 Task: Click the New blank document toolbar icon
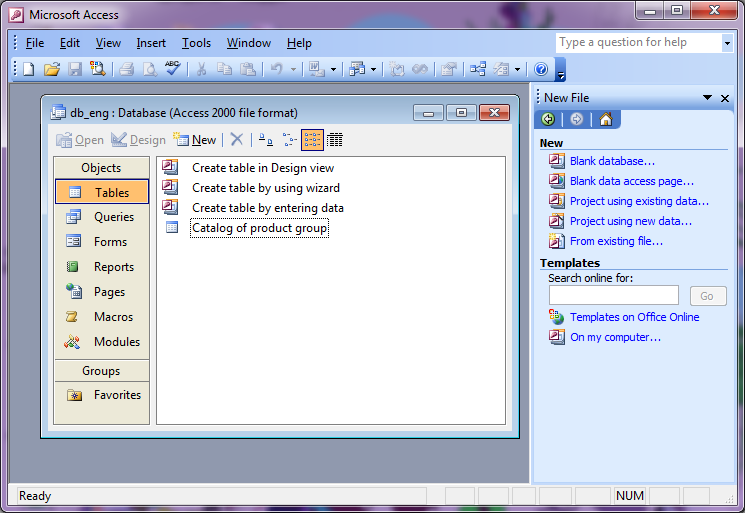point(29,69)
